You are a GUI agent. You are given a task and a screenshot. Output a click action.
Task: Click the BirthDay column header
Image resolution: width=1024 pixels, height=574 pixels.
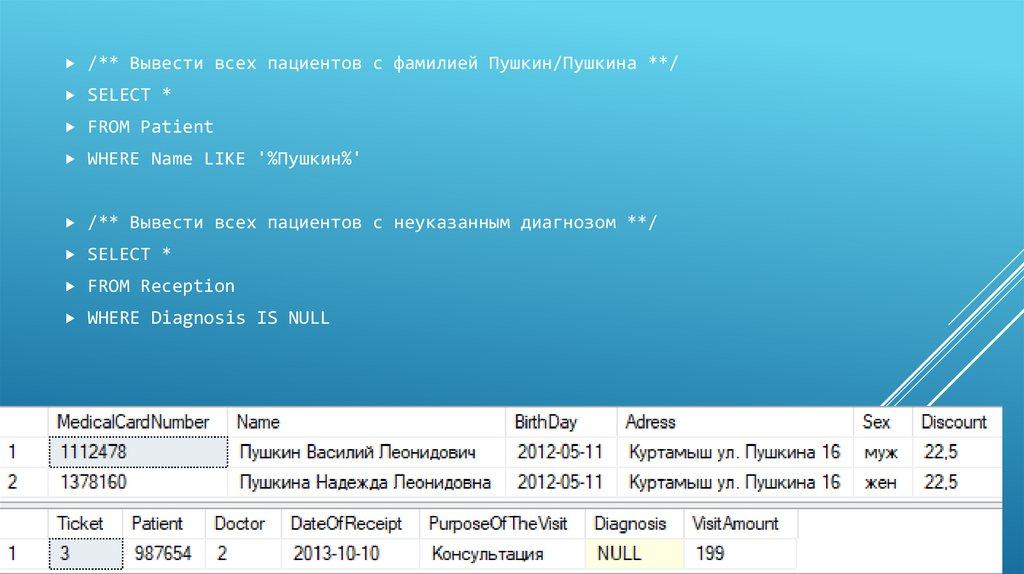pyautogui.click(x=546, y=422)
